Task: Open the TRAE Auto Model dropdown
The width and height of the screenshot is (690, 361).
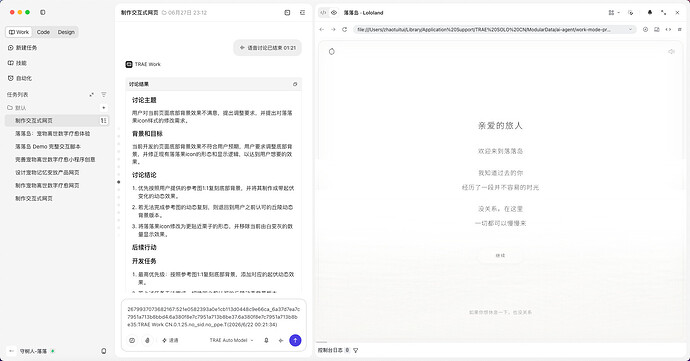Action: coord(231,340)
